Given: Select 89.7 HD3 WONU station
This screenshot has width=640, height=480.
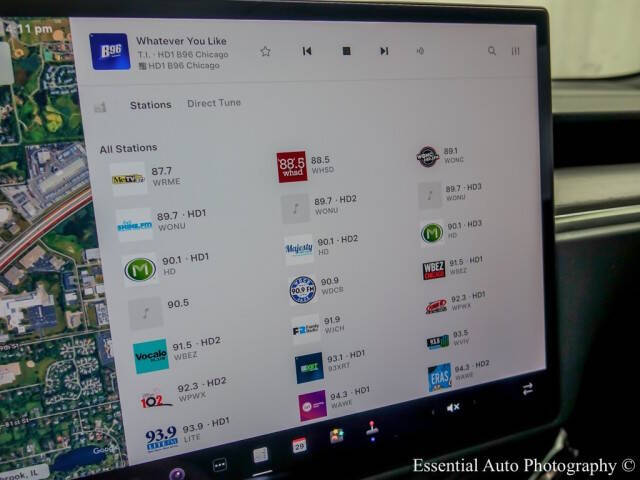Looking at the screenshot, I should (450, 193).
